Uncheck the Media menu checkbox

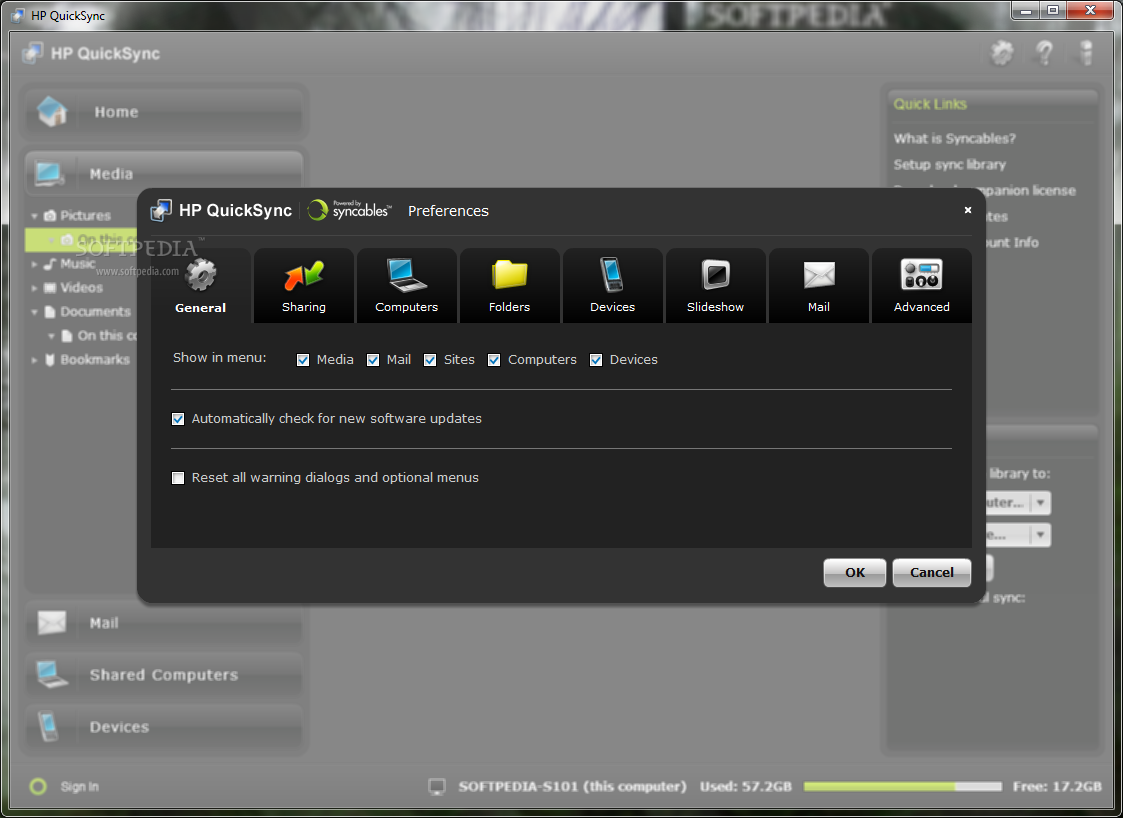(x=303, y=360)
